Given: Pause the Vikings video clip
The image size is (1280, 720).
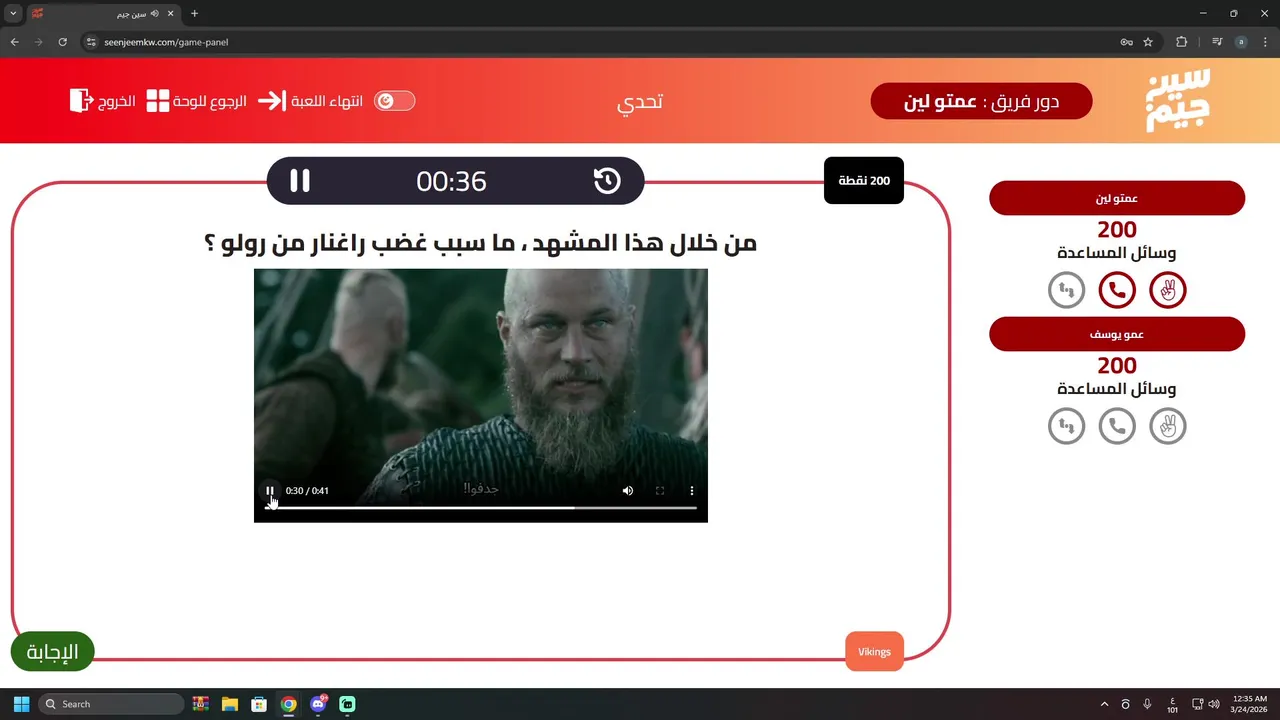Looking at the screenshot, I should (x=270, y=491).
